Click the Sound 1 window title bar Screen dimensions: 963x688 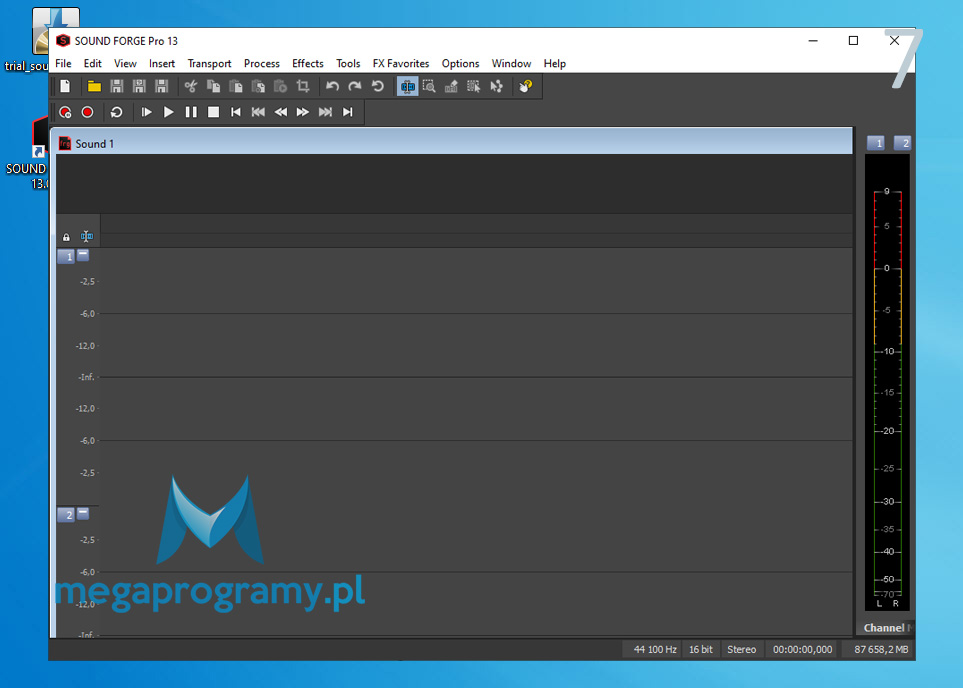point(454,143)
